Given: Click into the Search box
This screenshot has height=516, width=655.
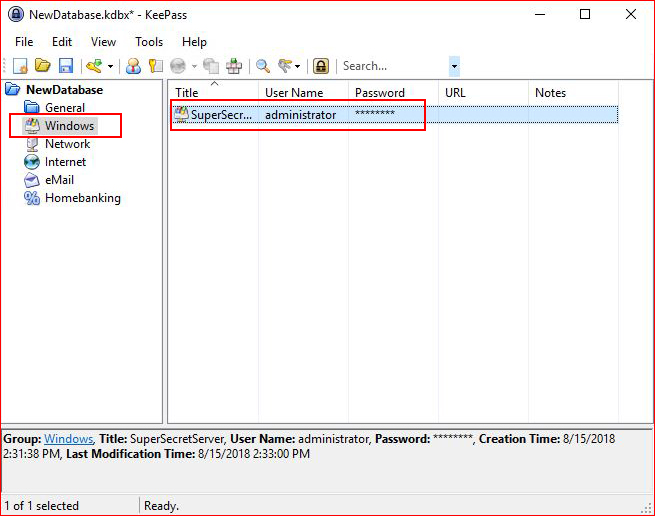Looking at the screenshot, I should [x=395, y=66].
